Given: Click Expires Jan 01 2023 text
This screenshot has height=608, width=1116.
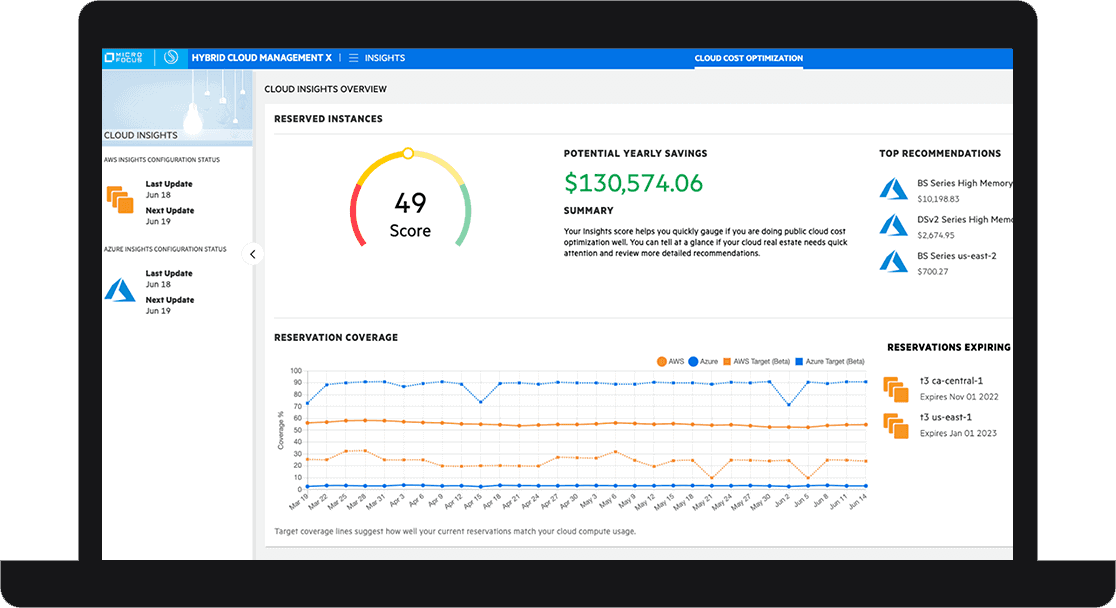Looking at the screenshot, I should (958, 434).
